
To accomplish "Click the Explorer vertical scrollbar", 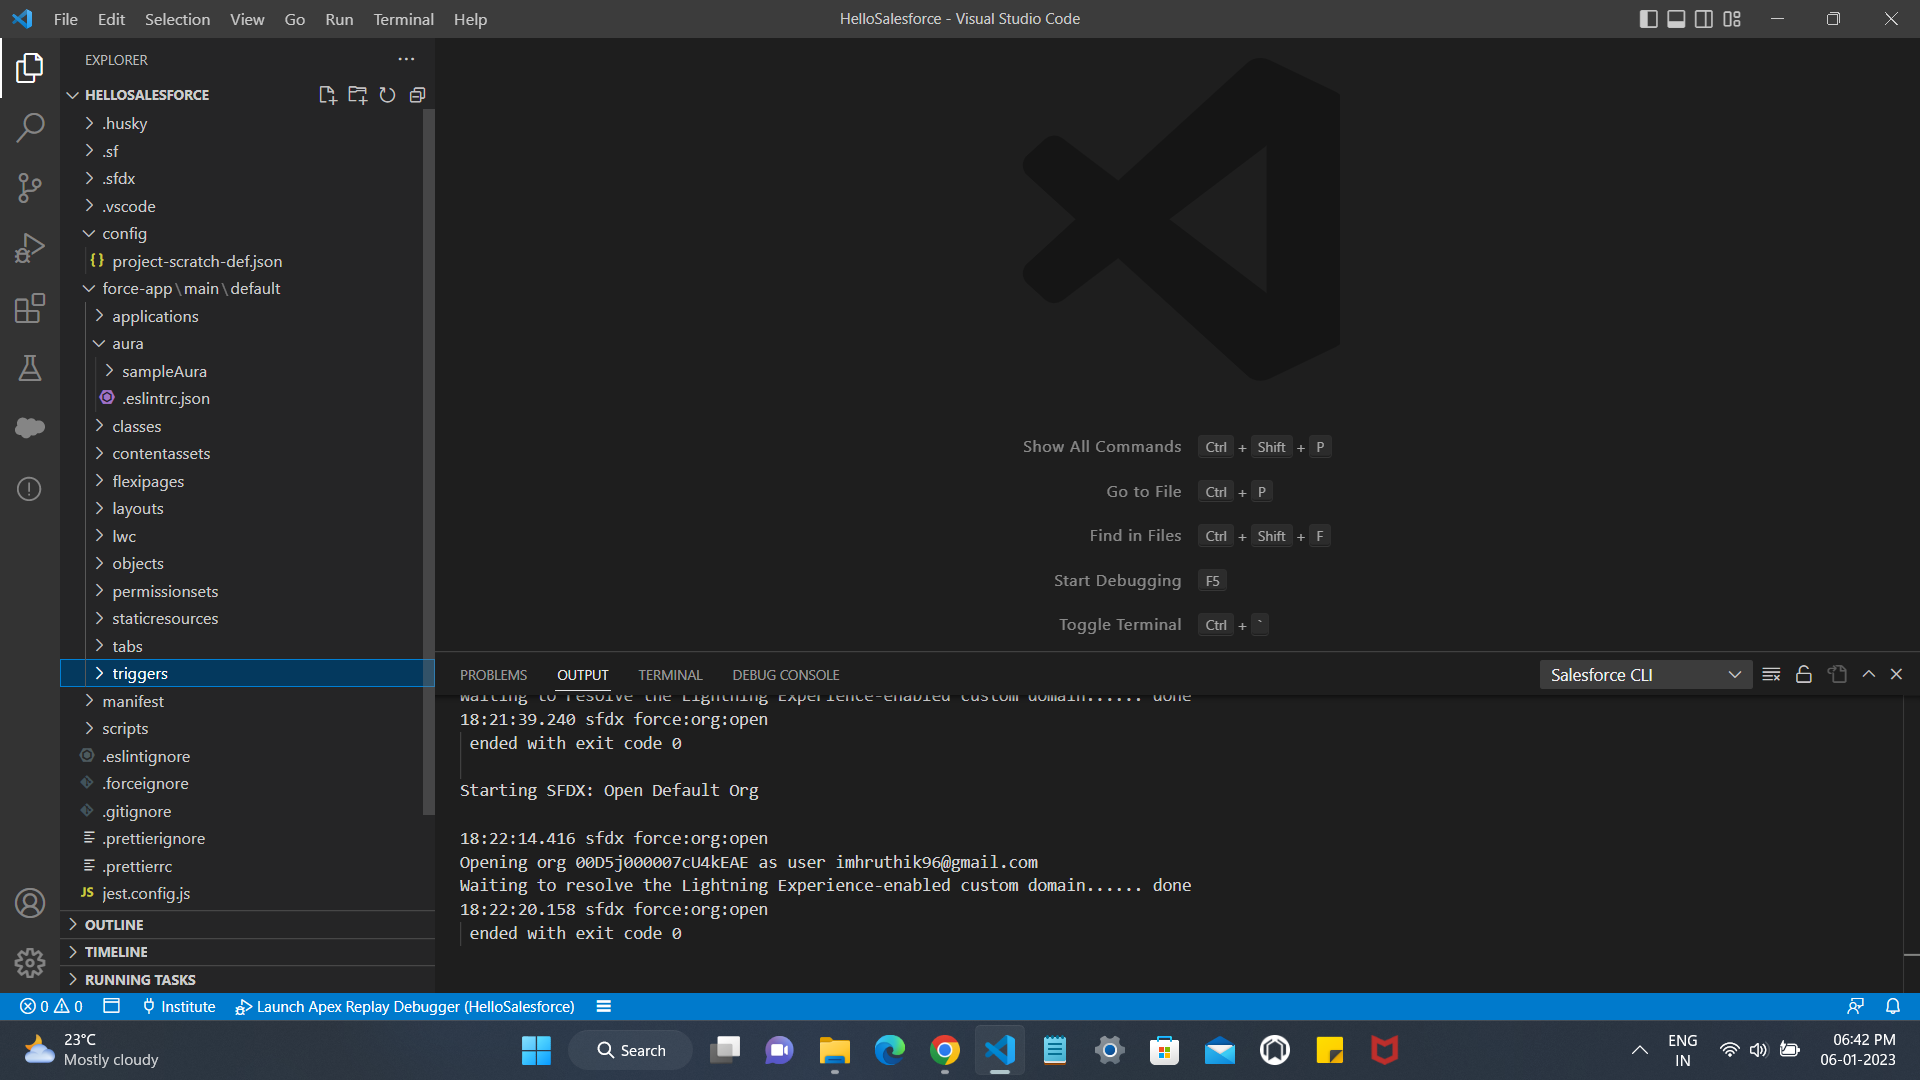I will pos(429,460).
